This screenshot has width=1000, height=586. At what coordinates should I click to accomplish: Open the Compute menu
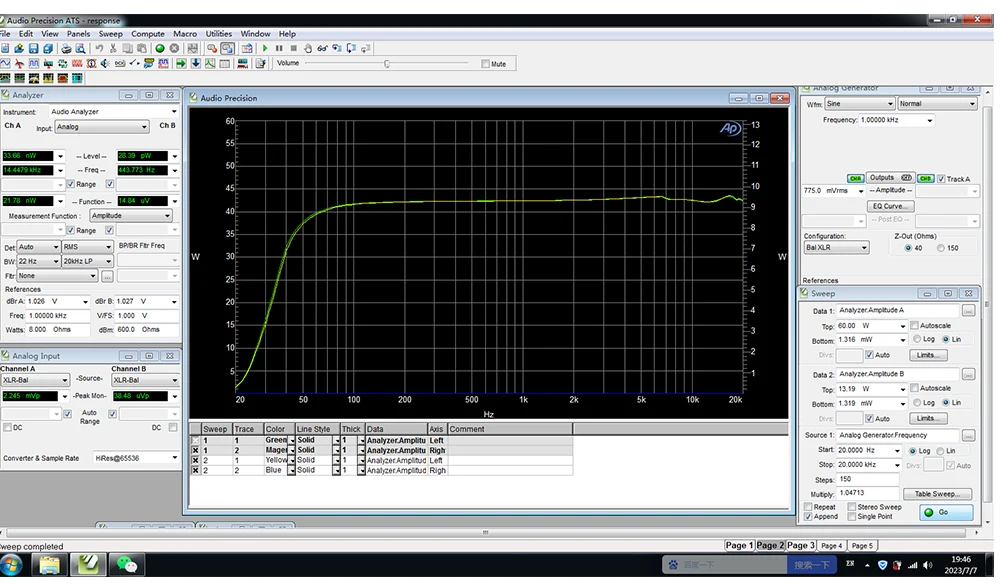[147, 34]
